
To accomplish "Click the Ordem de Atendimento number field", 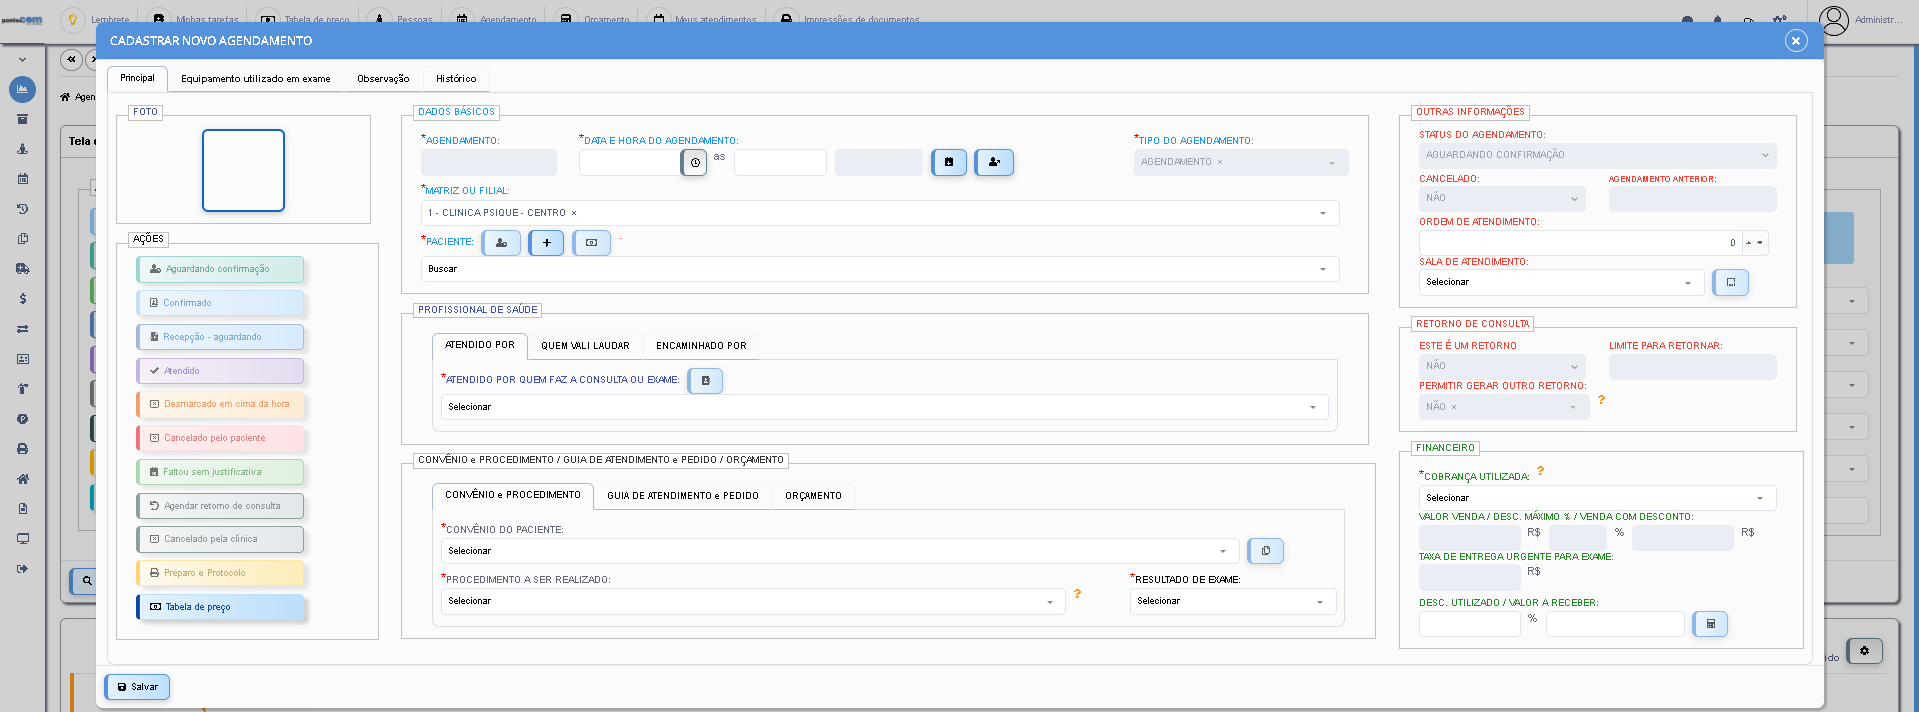I will (1580, 243).
